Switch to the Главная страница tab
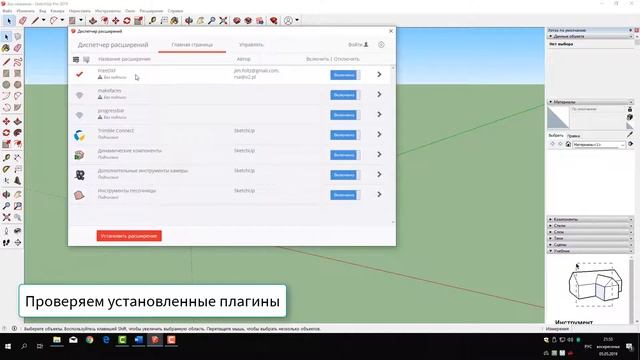Image resolution: width=640 pixels, height=360 pixels. pos(192,44)
